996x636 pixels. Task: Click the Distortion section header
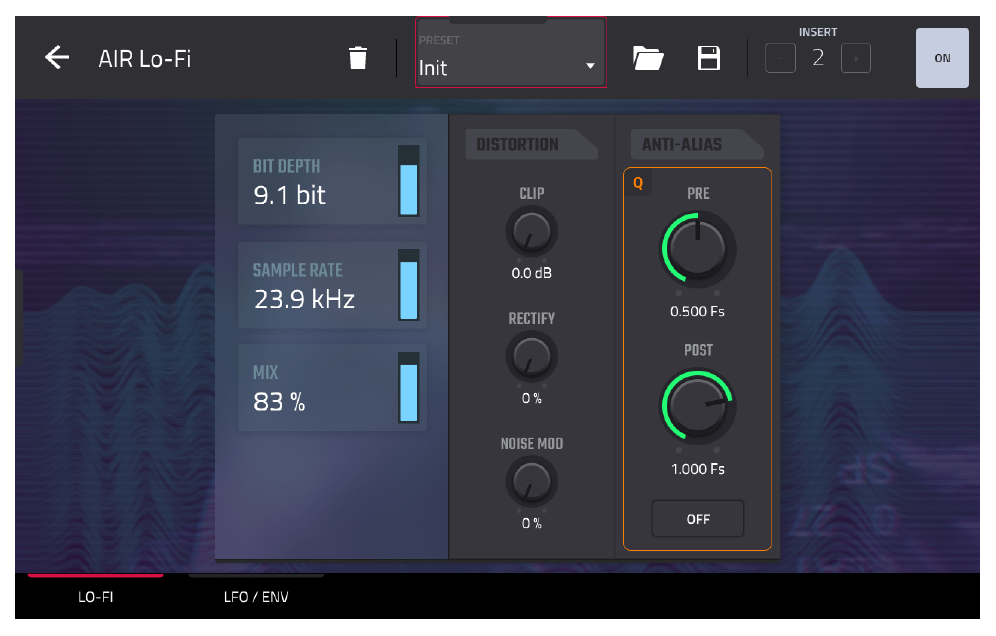coord(531,144)
